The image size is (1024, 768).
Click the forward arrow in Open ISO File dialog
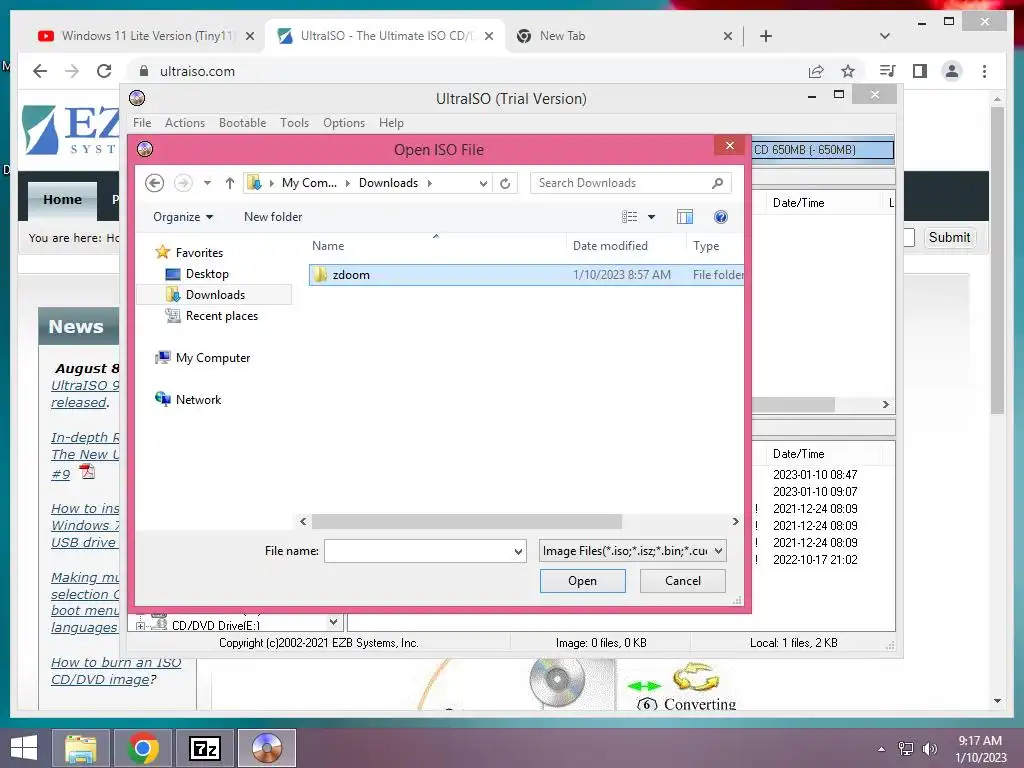[184, 183]
